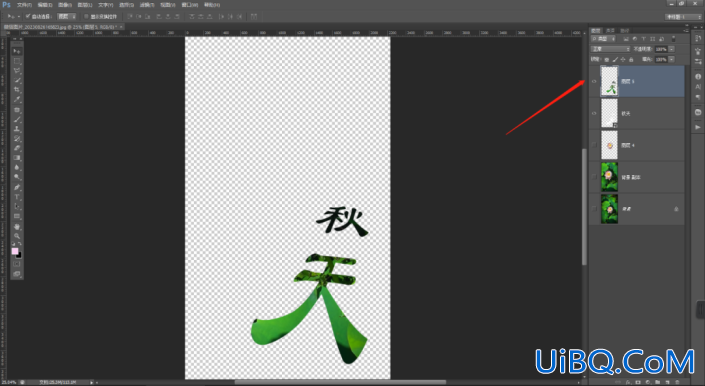705x386 pixels.
Task: Open the Paragraph panel icon in side dock
Action: 698,97
